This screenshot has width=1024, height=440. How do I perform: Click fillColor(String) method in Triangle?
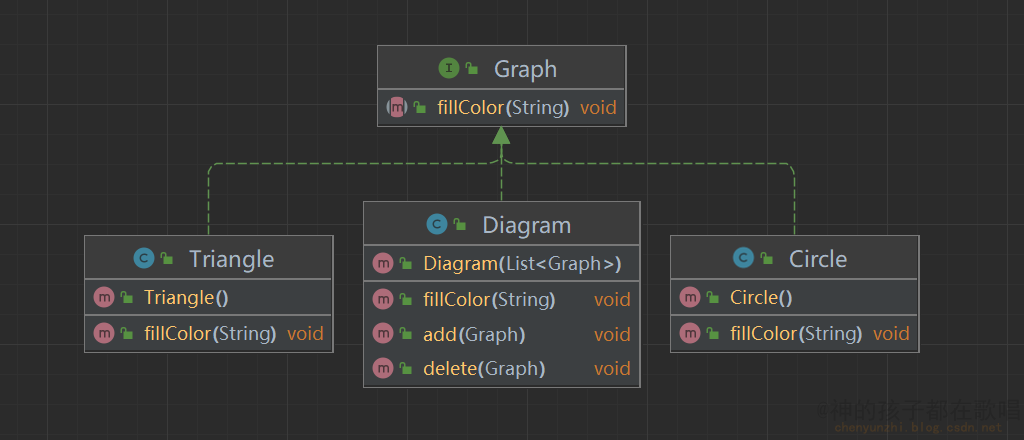209,334
